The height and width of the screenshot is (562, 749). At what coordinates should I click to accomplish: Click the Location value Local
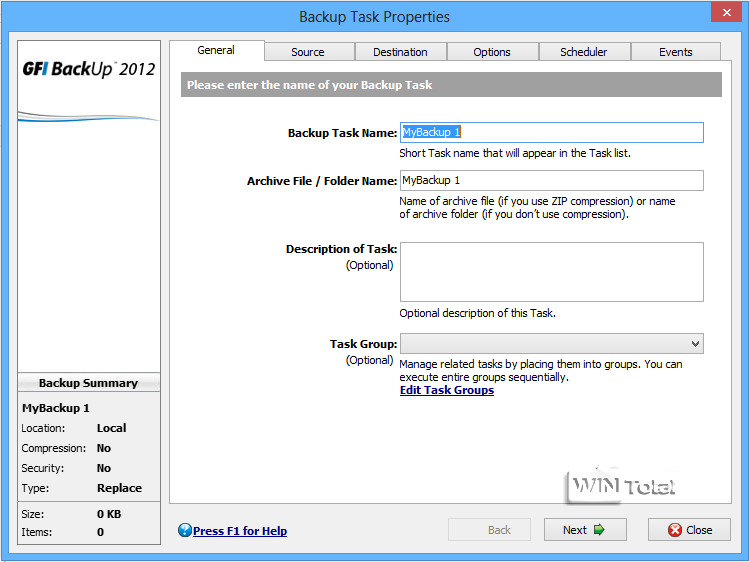pos(112,428)
